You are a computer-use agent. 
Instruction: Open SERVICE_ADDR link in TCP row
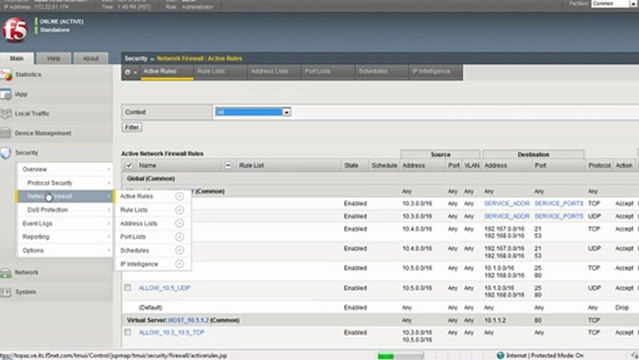pyautogui.click(x=507, y=203)
